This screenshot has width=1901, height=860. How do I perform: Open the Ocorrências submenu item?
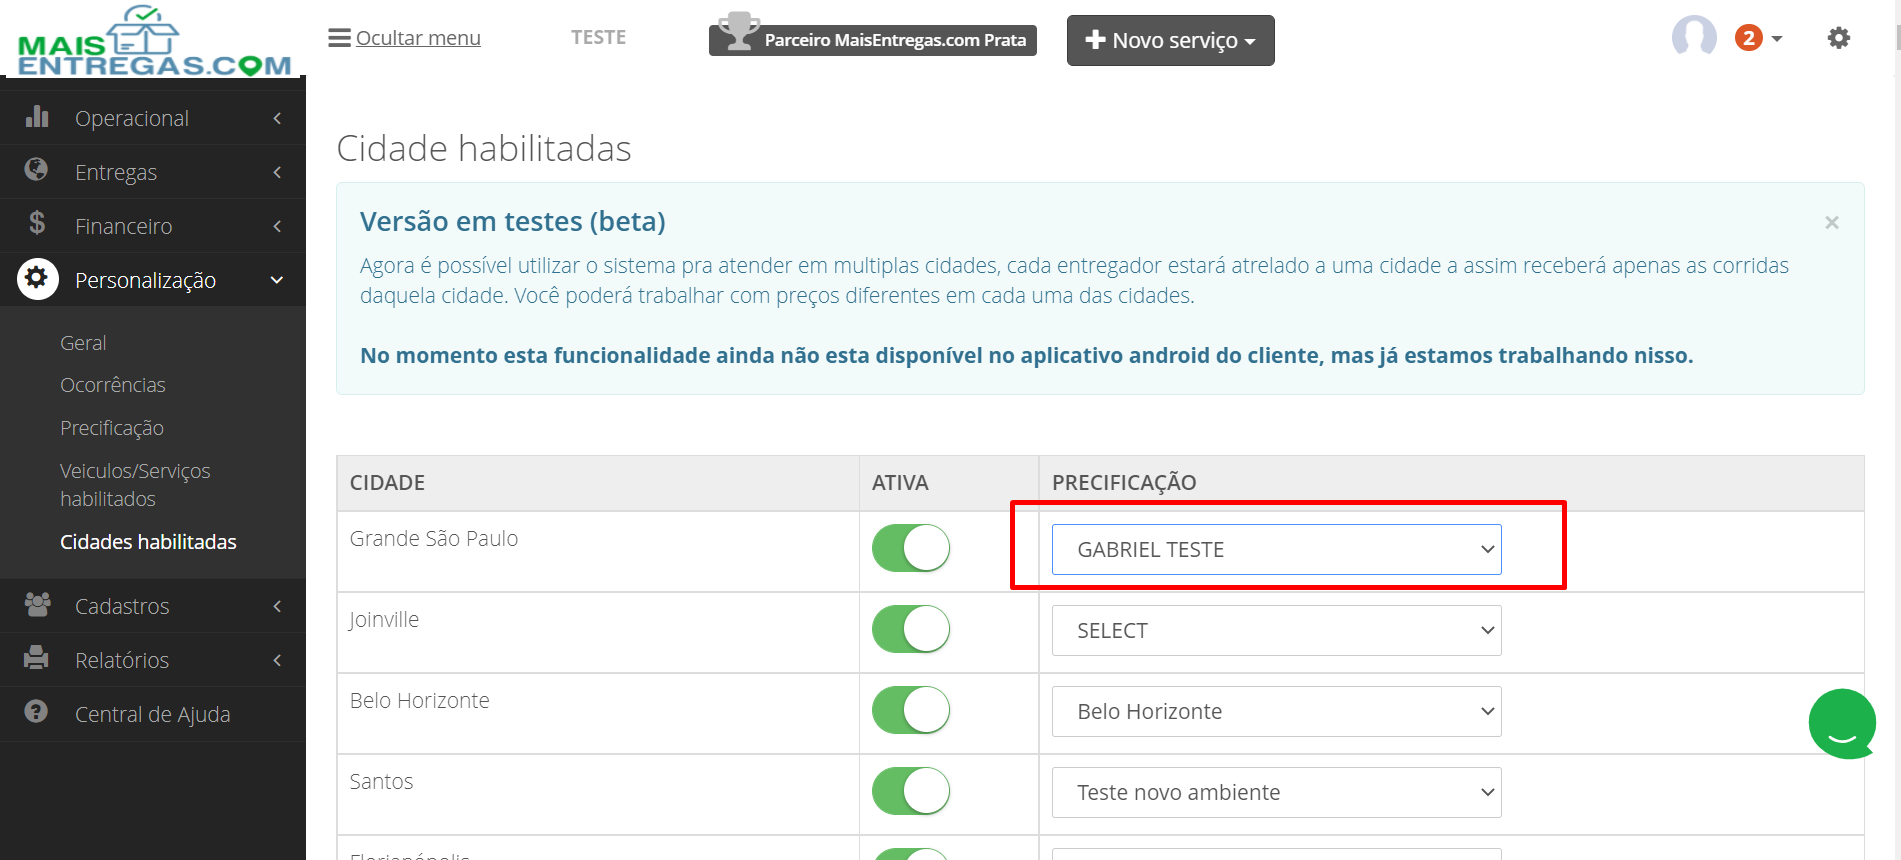coord(113,385)
